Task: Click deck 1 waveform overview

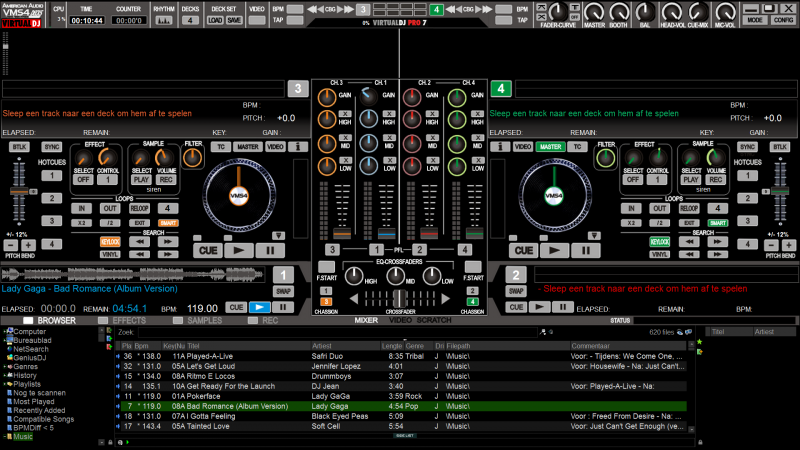Action: pyautogui.click(x=133, y=274)
